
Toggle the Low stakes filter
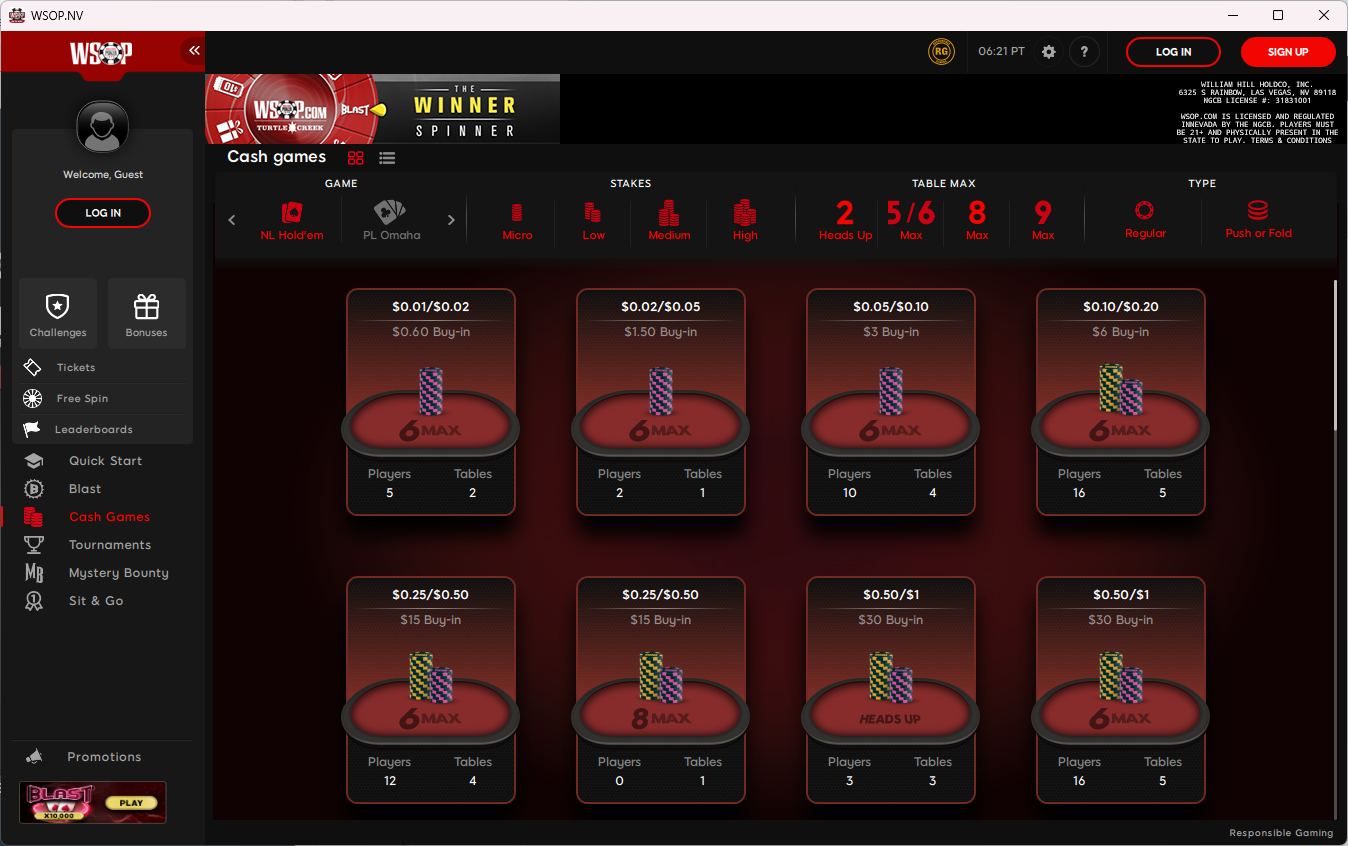593,221
